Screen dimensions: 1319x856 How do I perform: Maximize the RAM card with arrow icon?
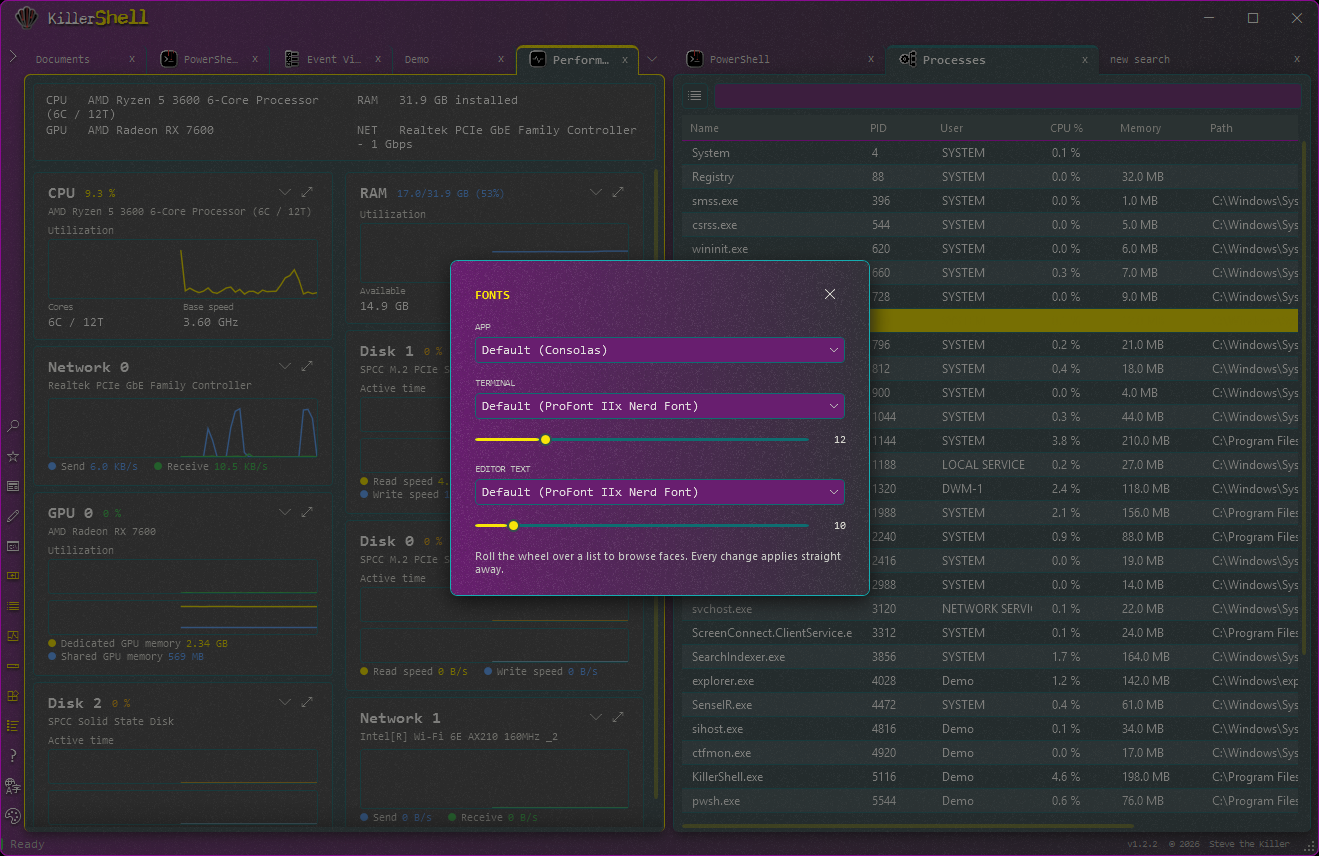click(618, 192)
